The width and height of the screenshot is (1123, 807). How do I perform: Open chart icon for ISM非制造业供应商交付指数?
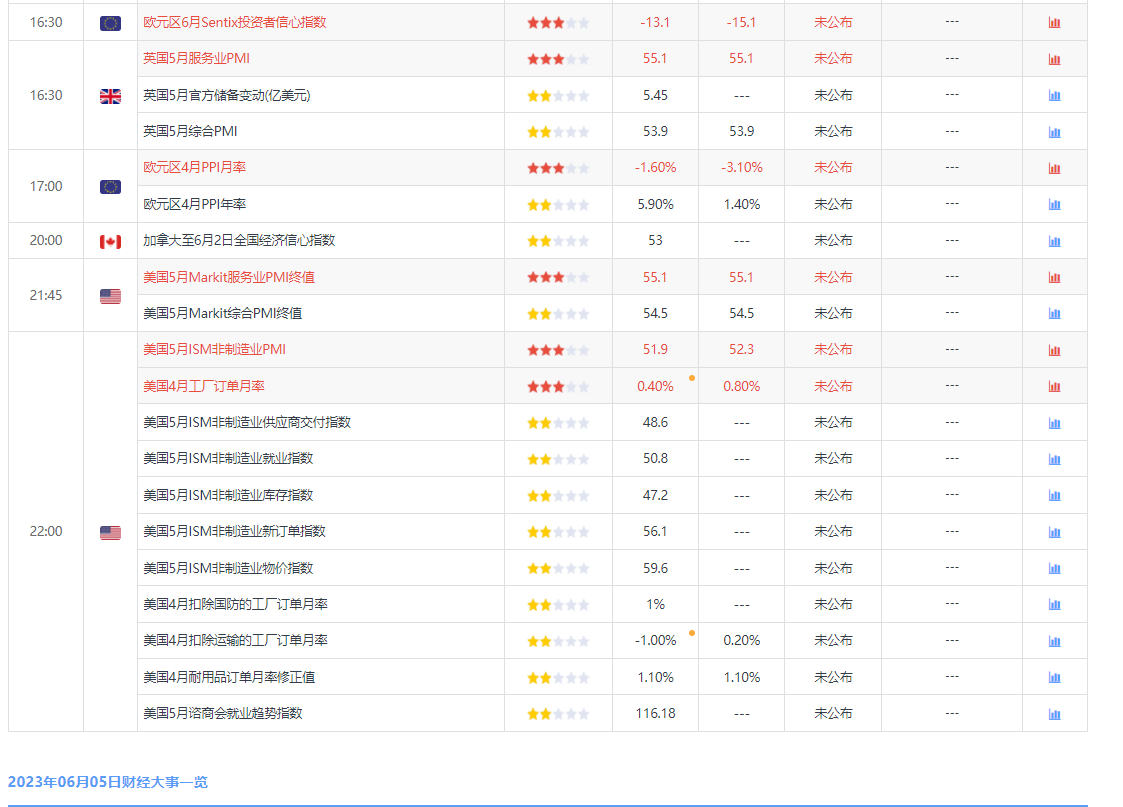(x=1054, y=422)
